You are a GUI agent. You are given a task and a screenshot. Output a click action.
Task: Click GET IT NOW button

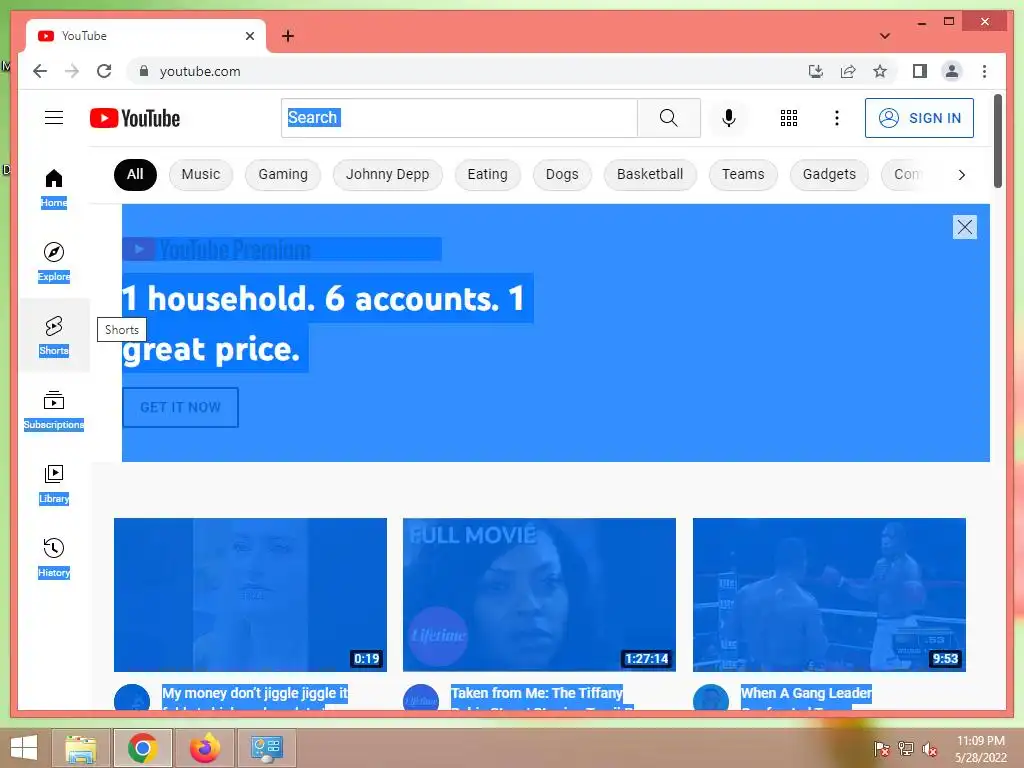point(180,408)
